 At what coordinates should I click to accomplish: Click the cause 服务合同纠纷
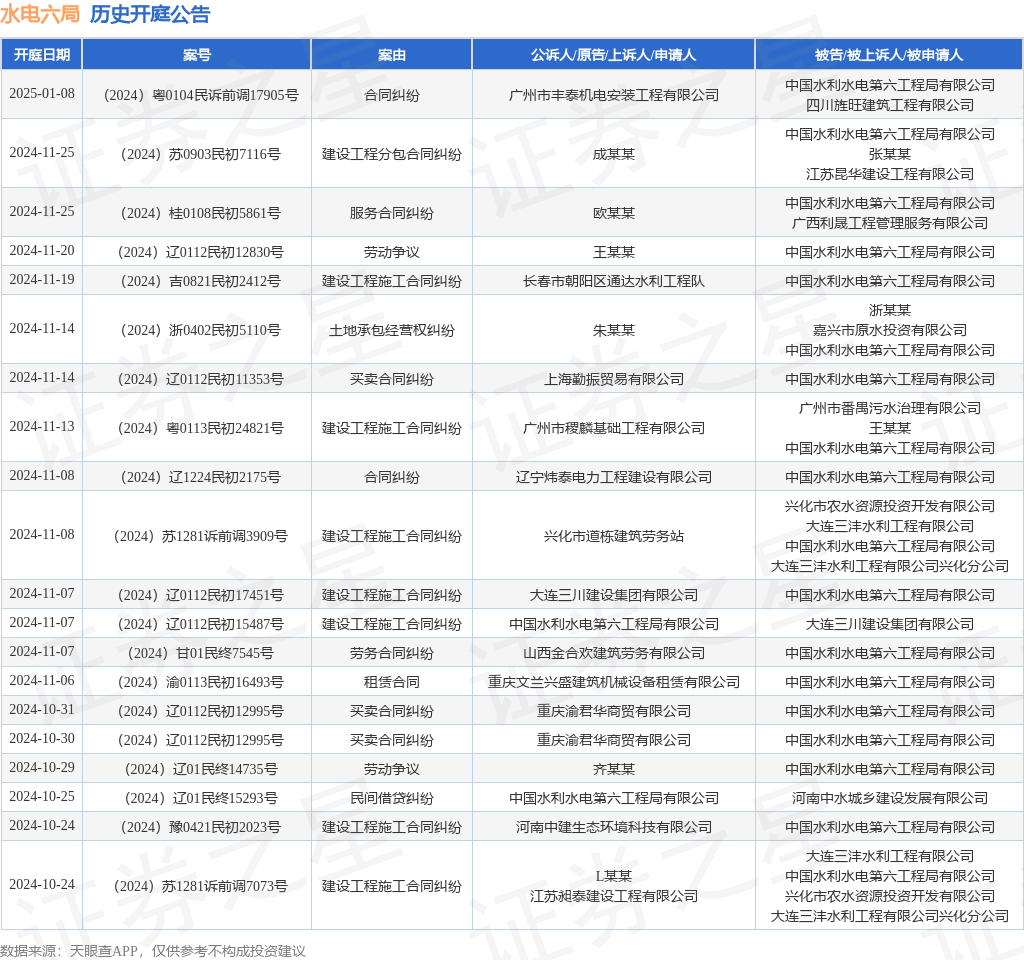pyautogui.click(x=392, y=213)
